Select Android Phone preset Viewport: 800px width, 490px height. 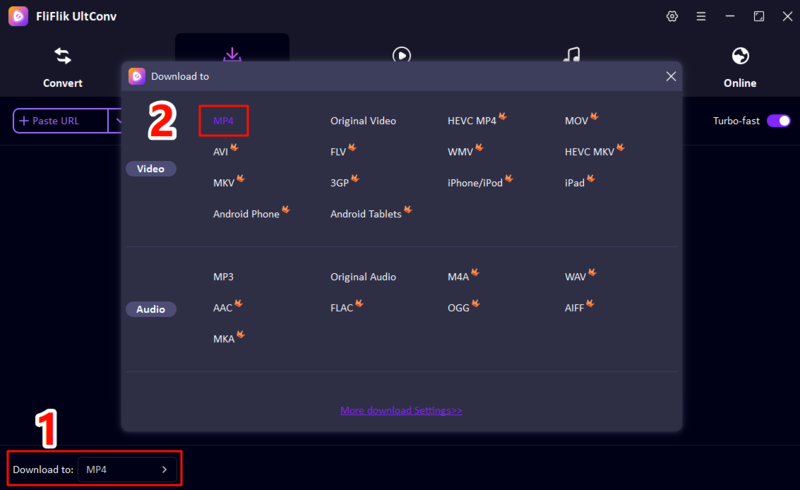(x=246, y=214)
